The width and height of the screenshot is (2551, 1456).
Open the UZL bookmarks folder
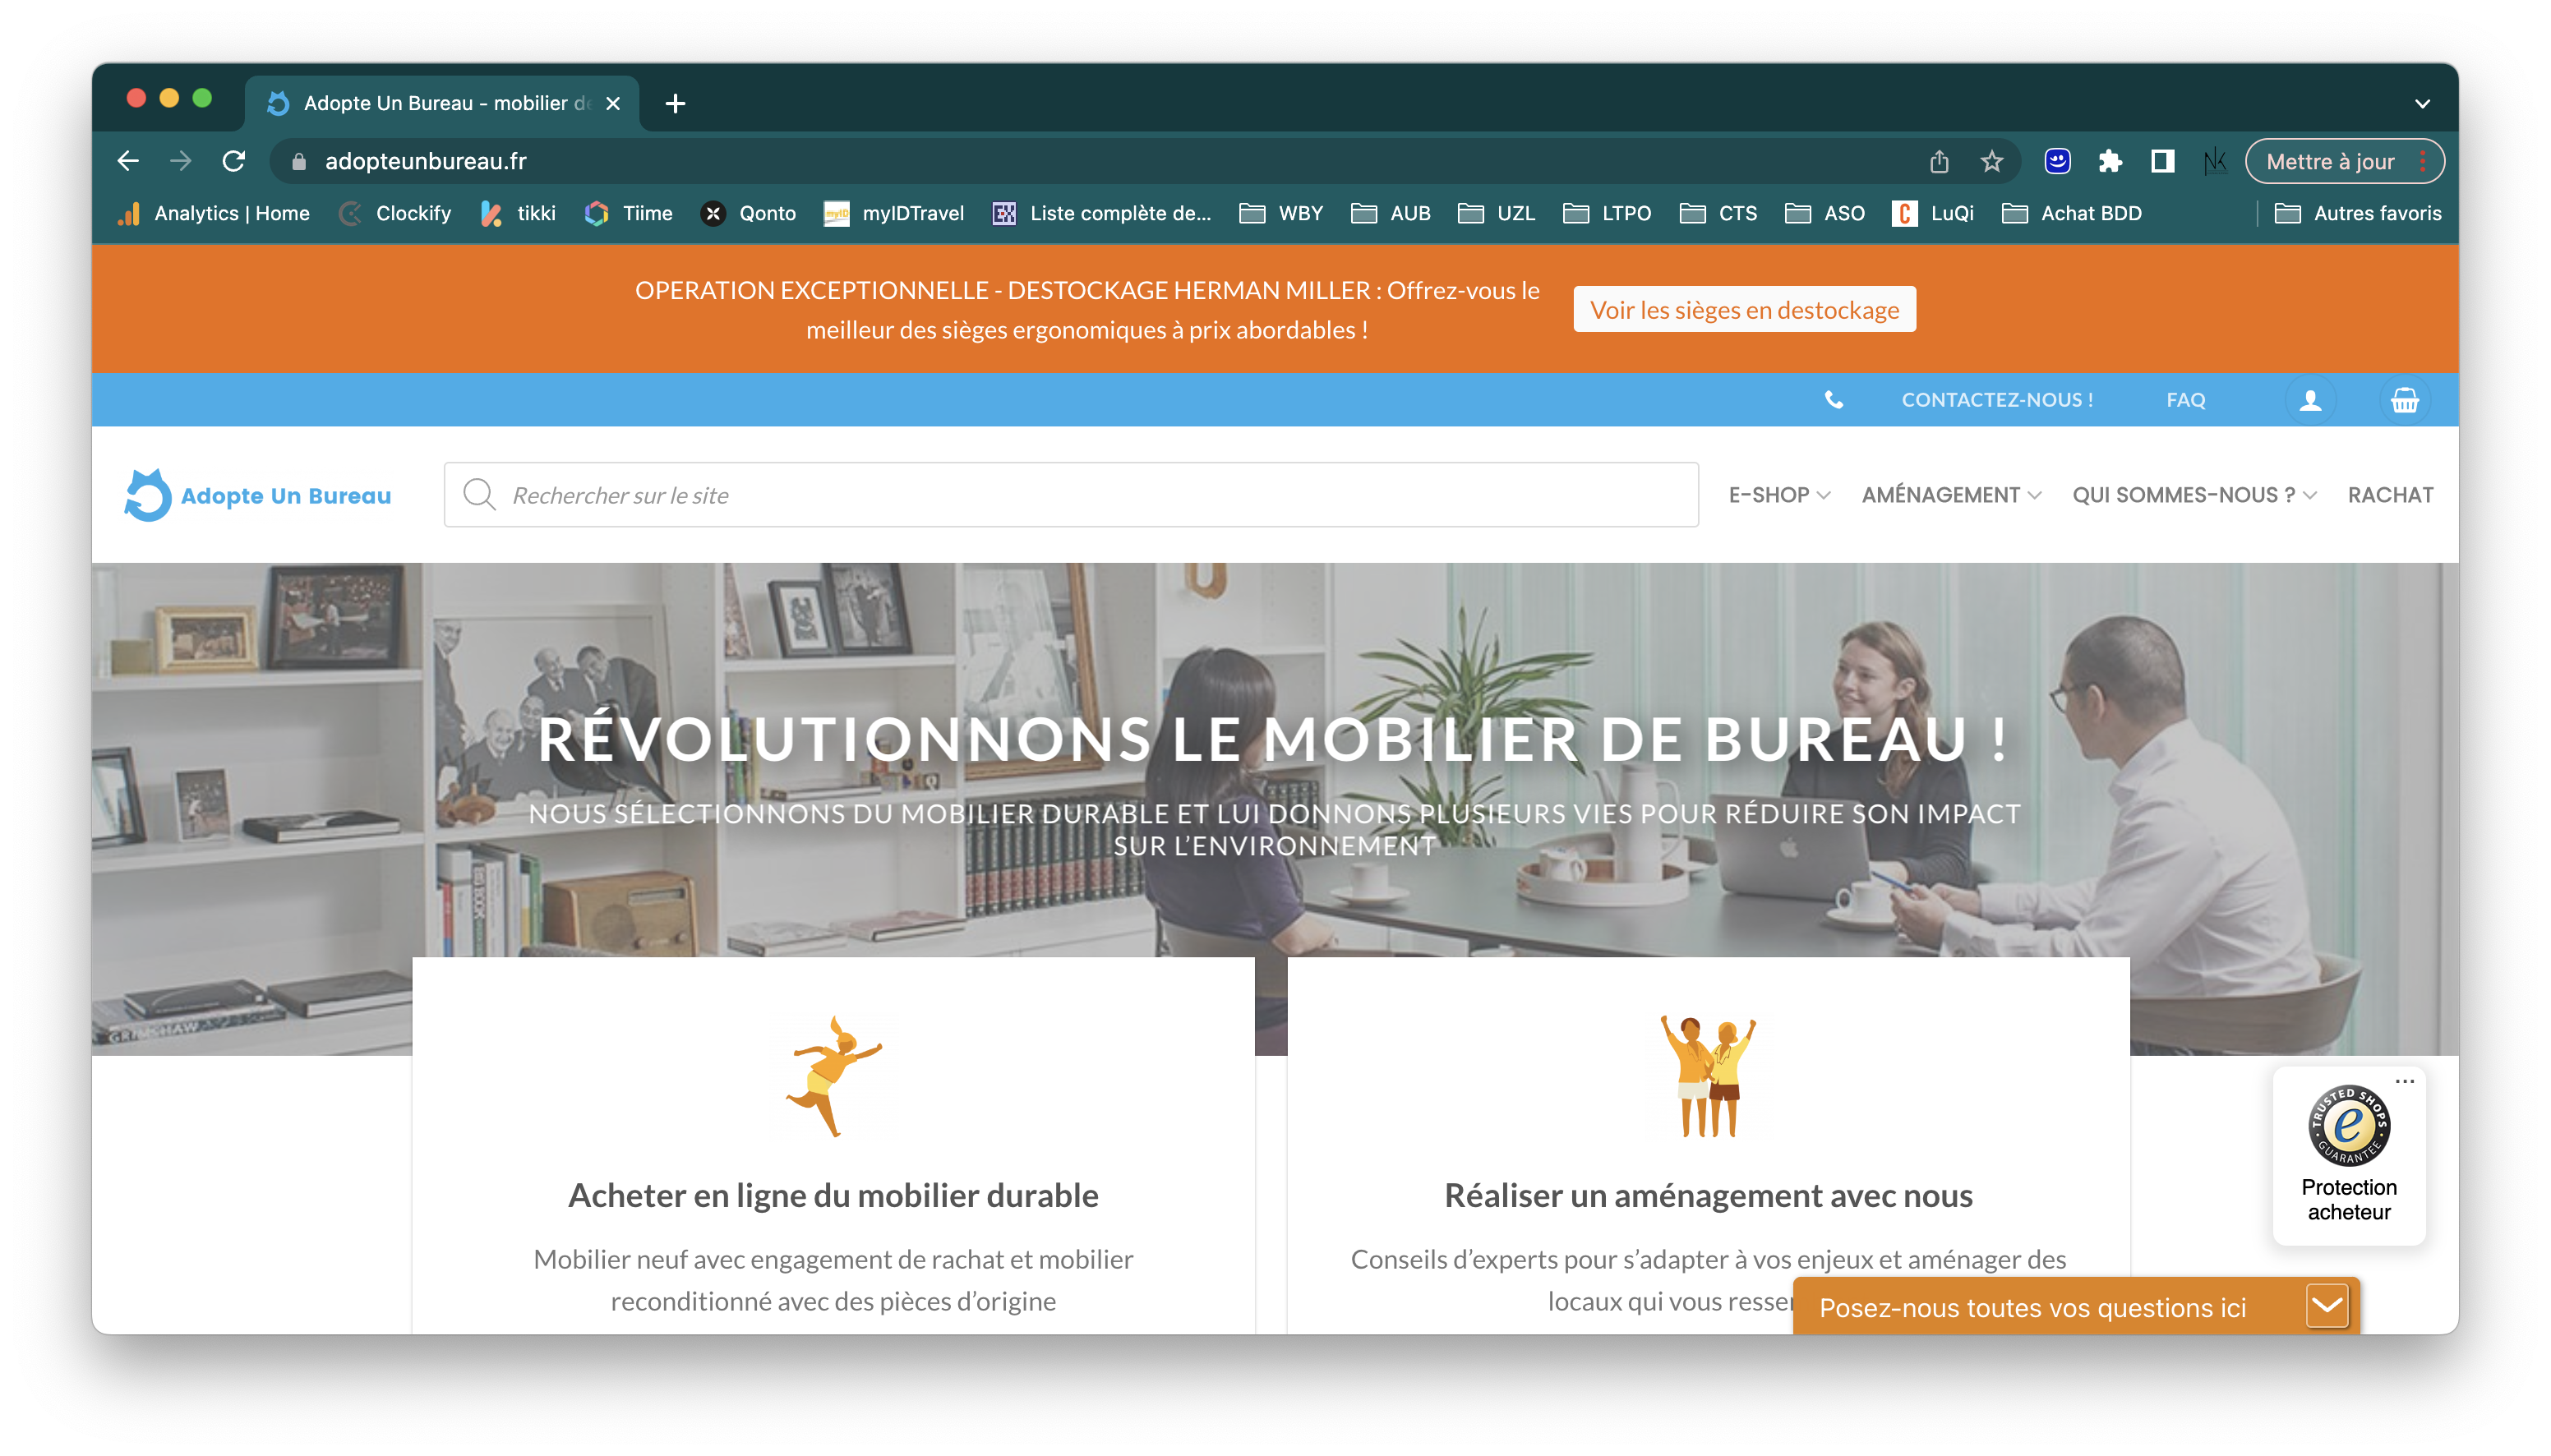click(1496, 213)
